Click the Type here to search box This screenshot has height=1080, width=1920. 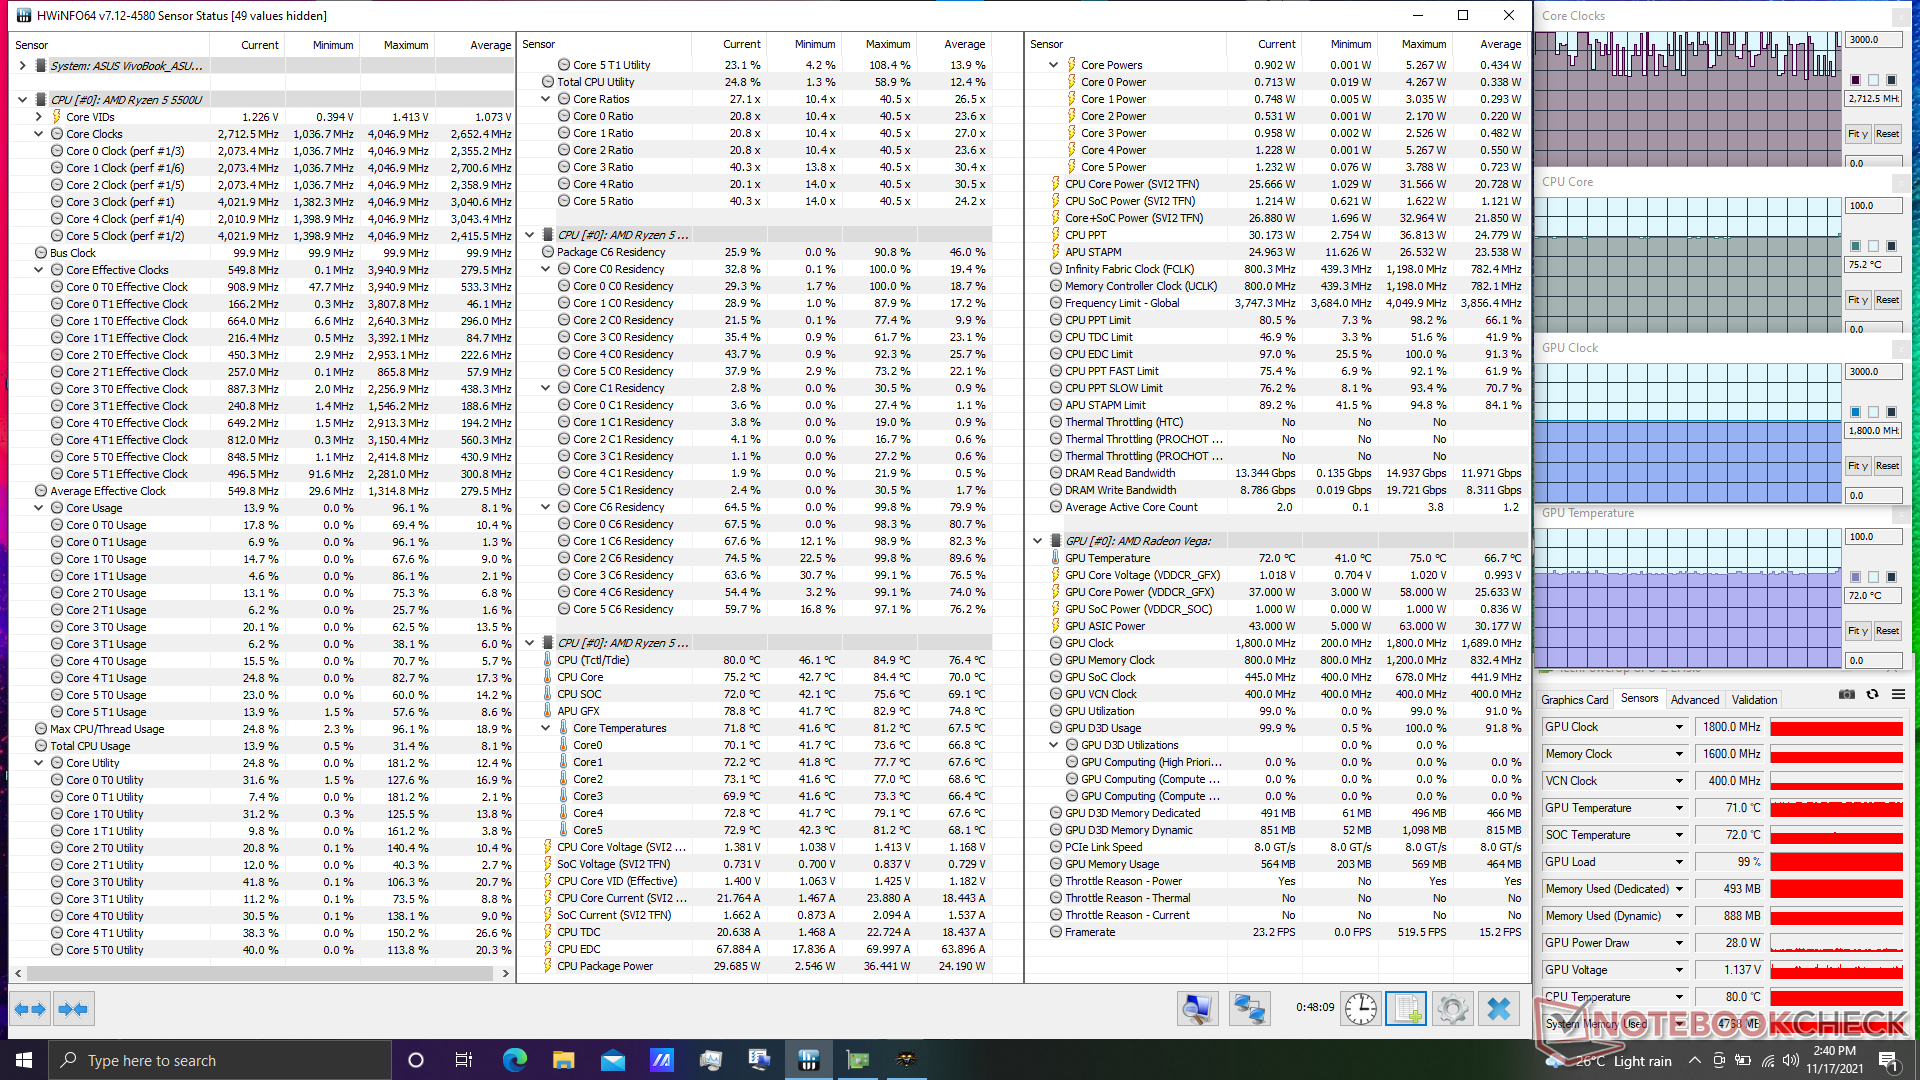point(218,1060)
